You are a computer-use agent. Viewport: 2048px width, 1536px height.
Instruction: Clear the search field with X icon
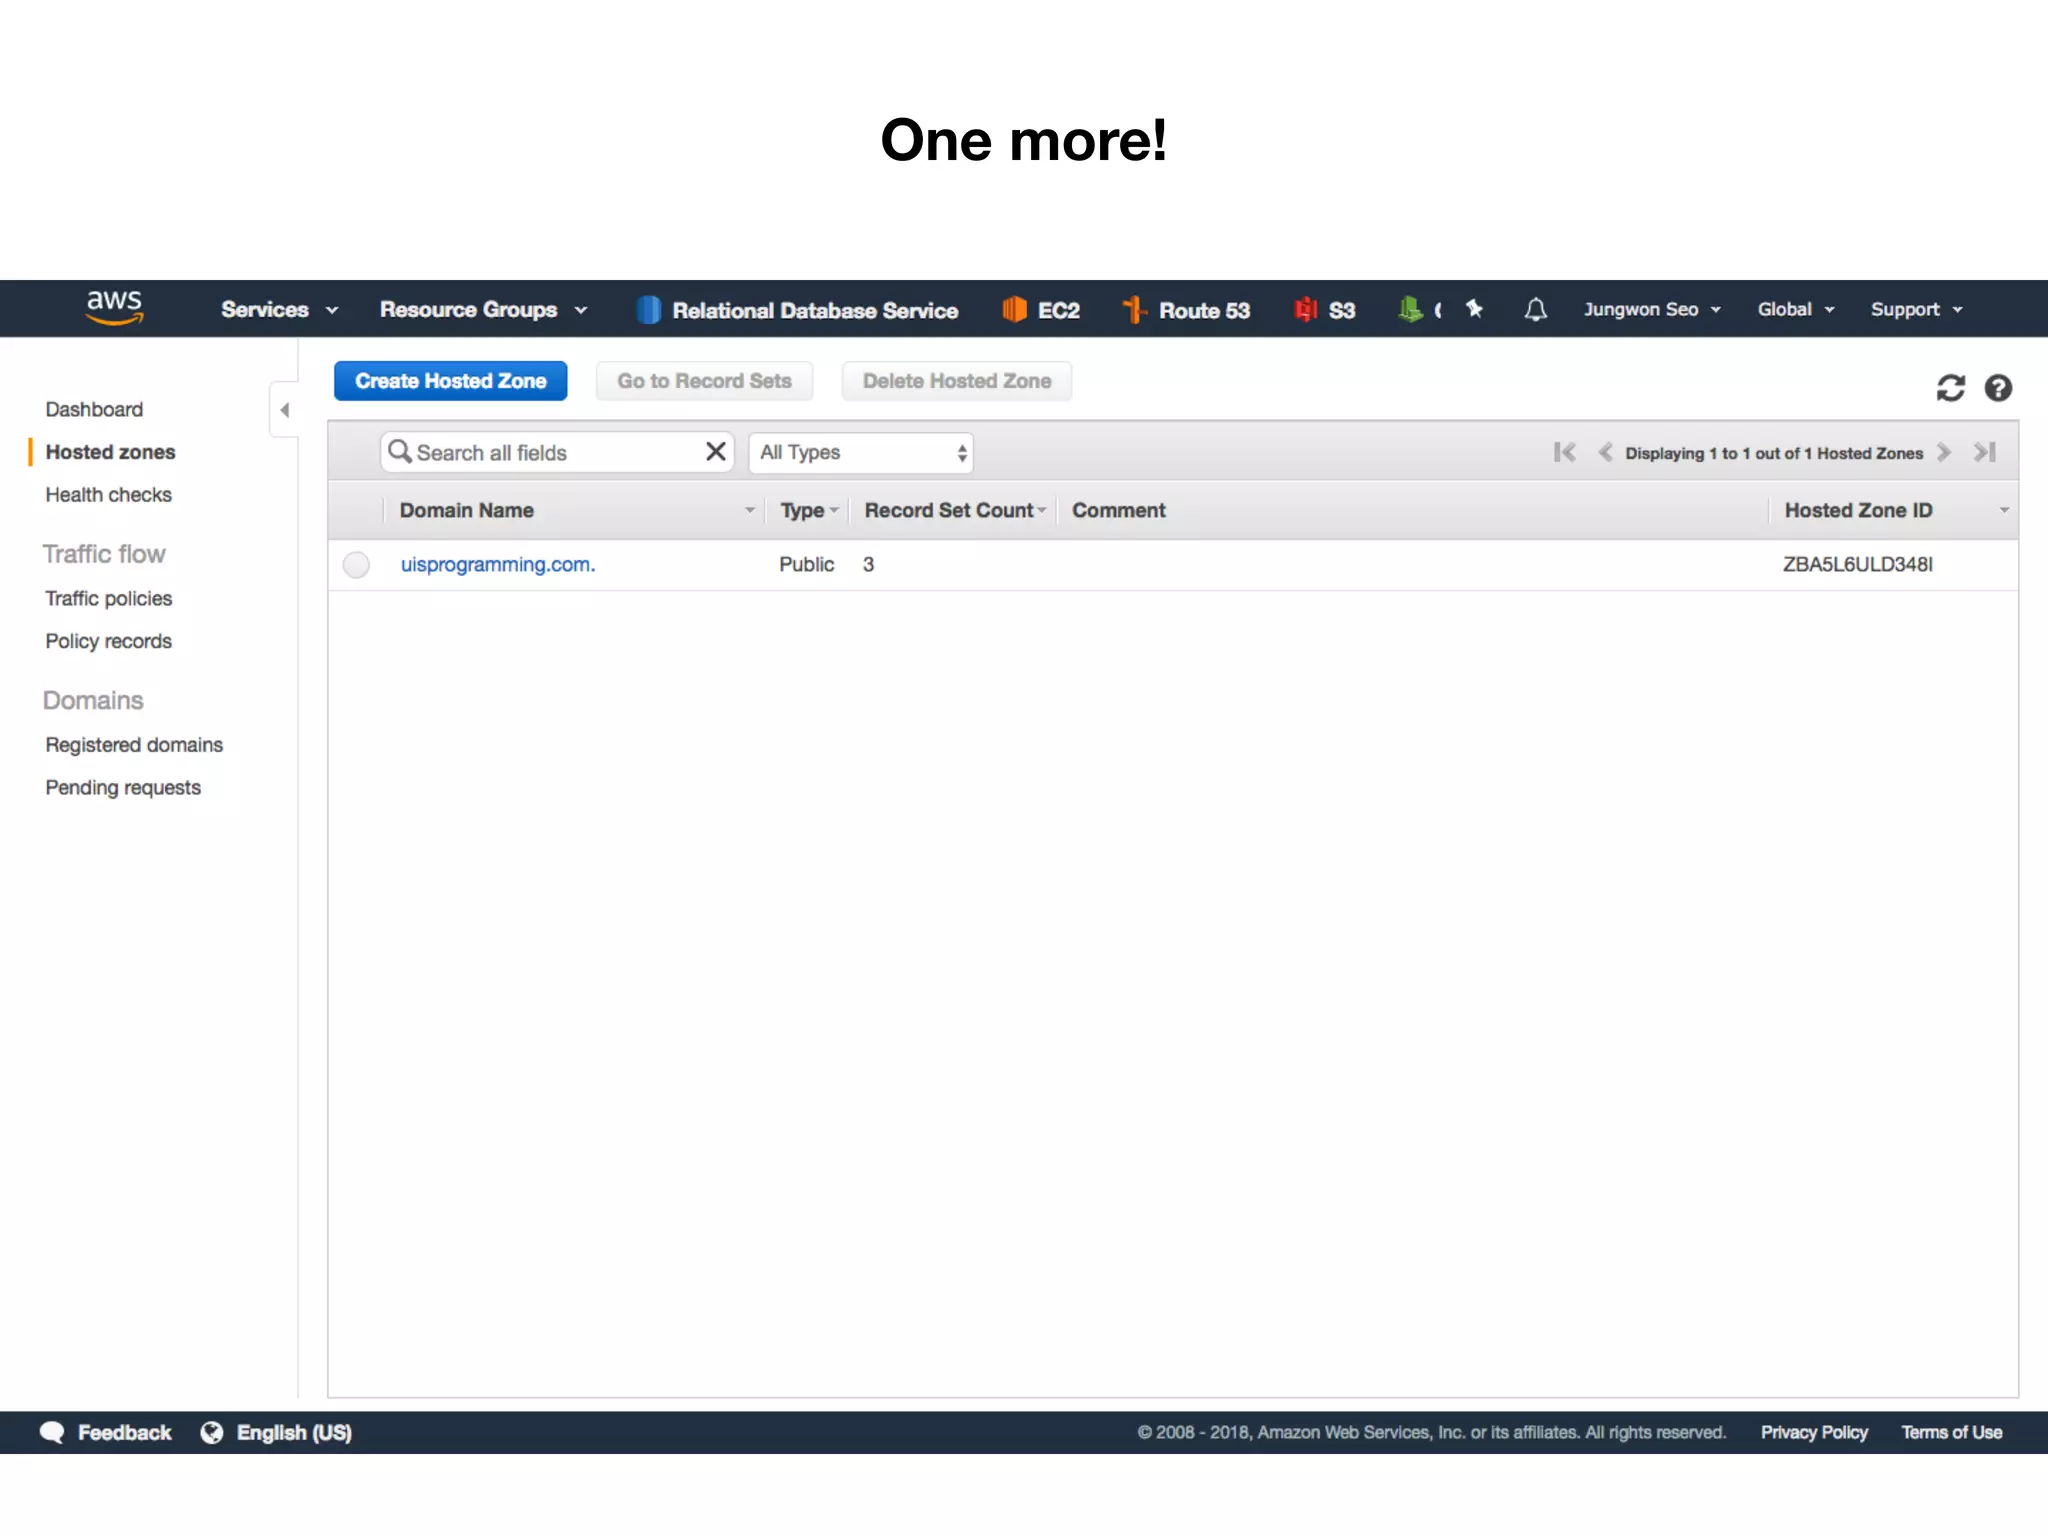[715, 452]
